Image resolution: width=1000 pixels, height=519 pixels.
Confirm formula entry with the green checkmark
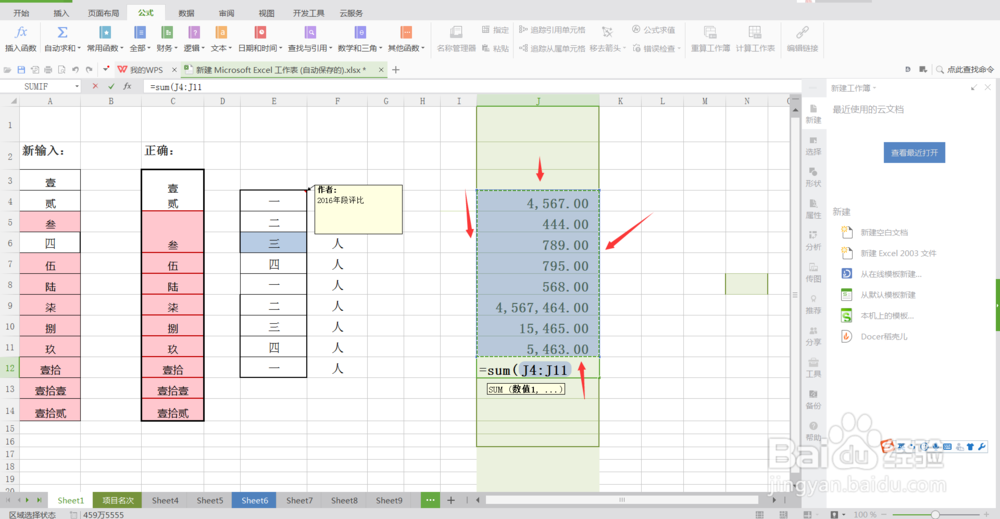112,86
